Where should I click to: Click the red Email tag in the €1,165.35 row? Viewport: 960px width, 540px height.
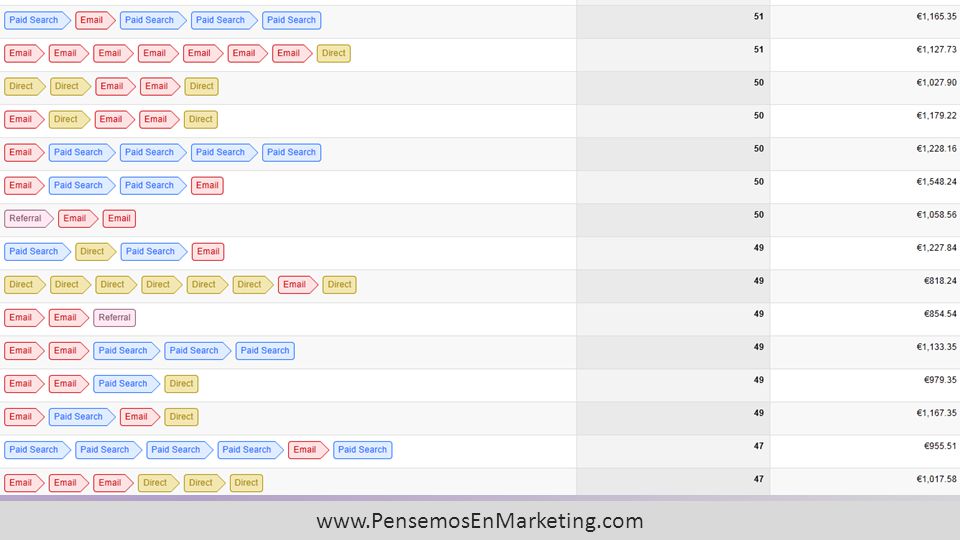95,20
